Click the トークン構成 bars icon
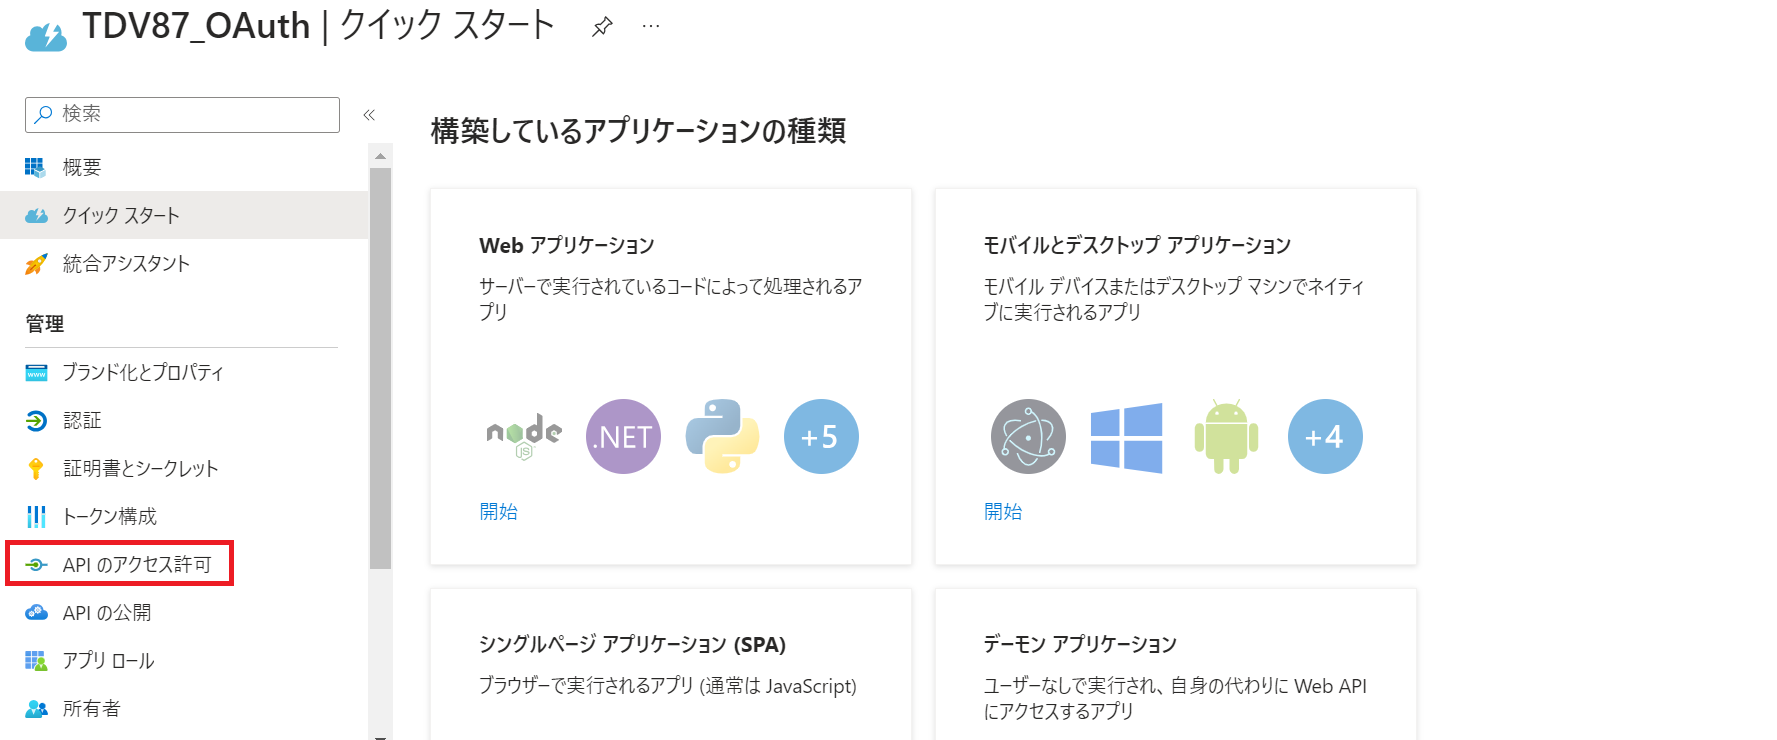This screenshot has height=740, width=1777. pos(36,516)
